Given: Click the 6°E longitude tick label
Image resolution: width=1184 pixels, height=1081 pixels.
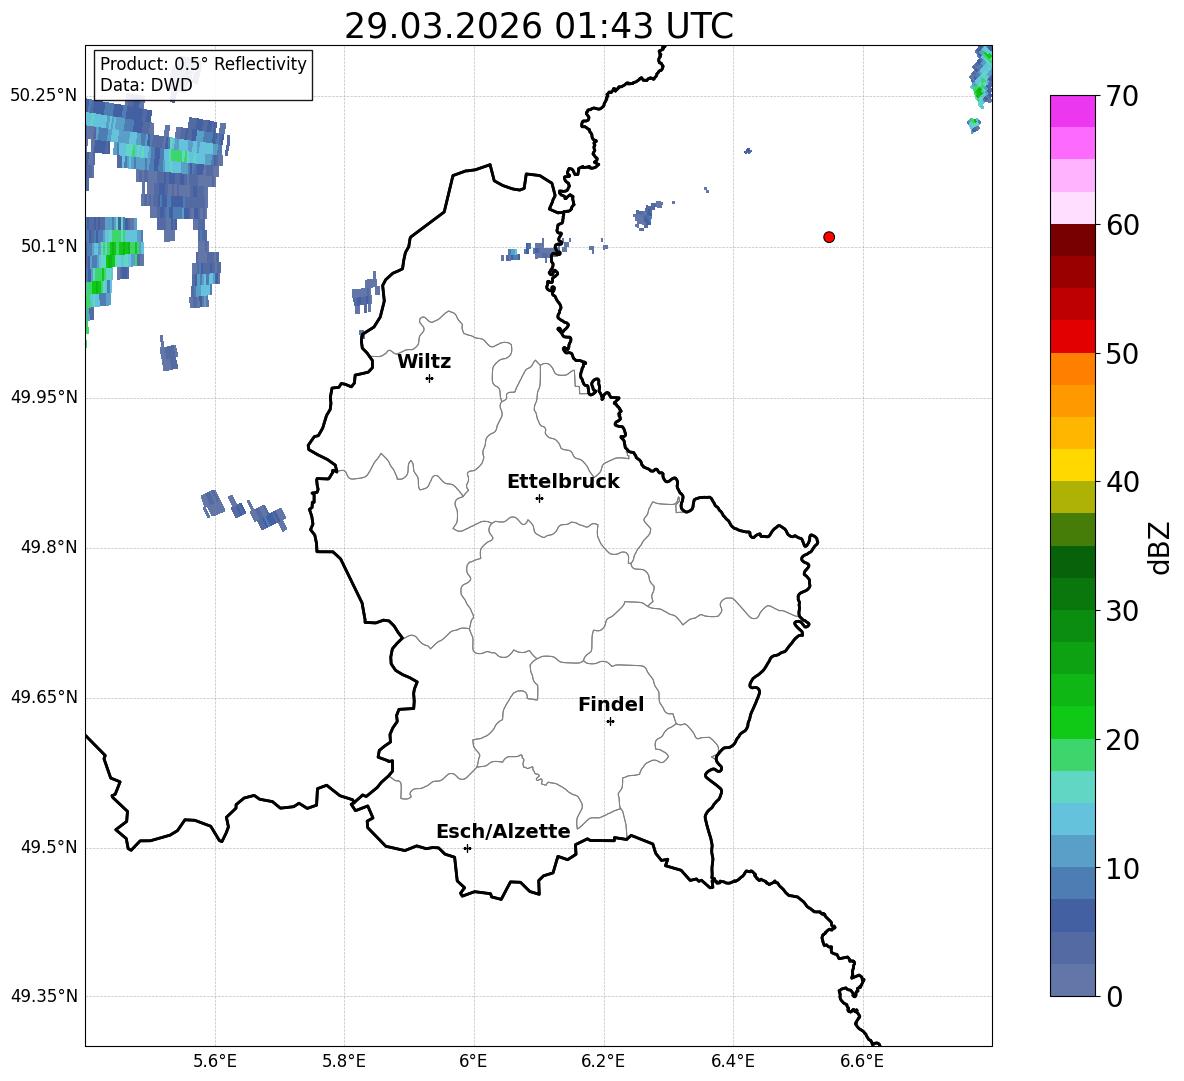Looking at the screenshot, I should 473,1061.
